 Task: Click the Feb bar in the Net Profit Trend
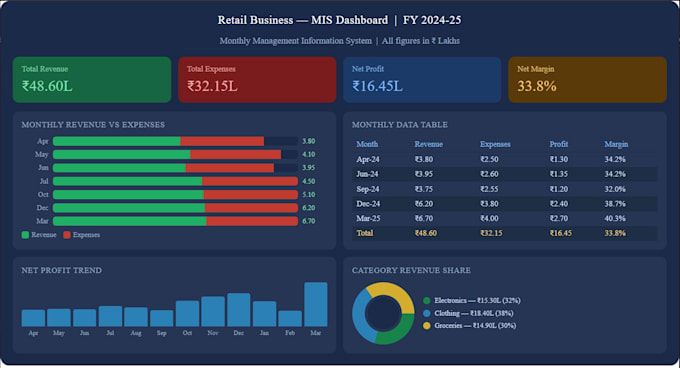click(290, 319)
